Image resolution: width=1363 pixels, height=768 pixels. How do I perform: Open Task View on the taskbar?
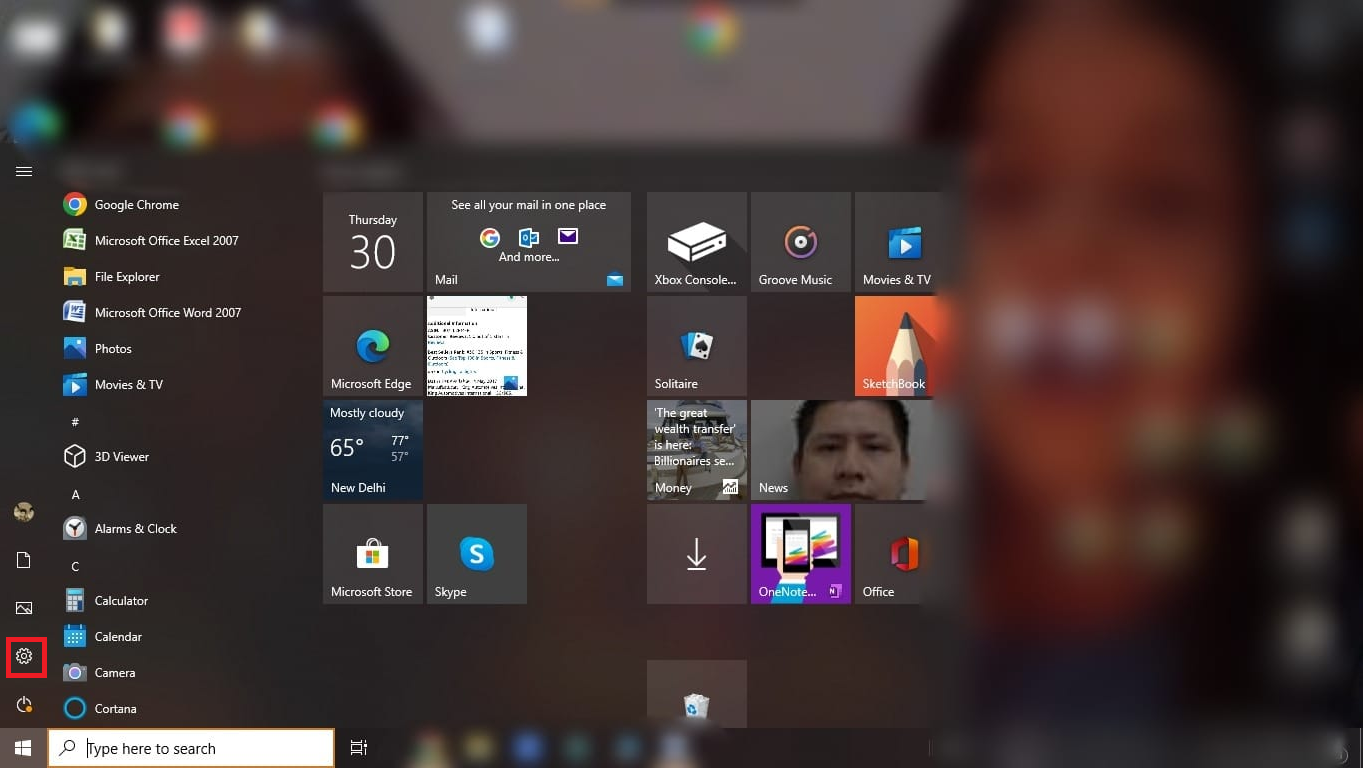tap(358, 748)
